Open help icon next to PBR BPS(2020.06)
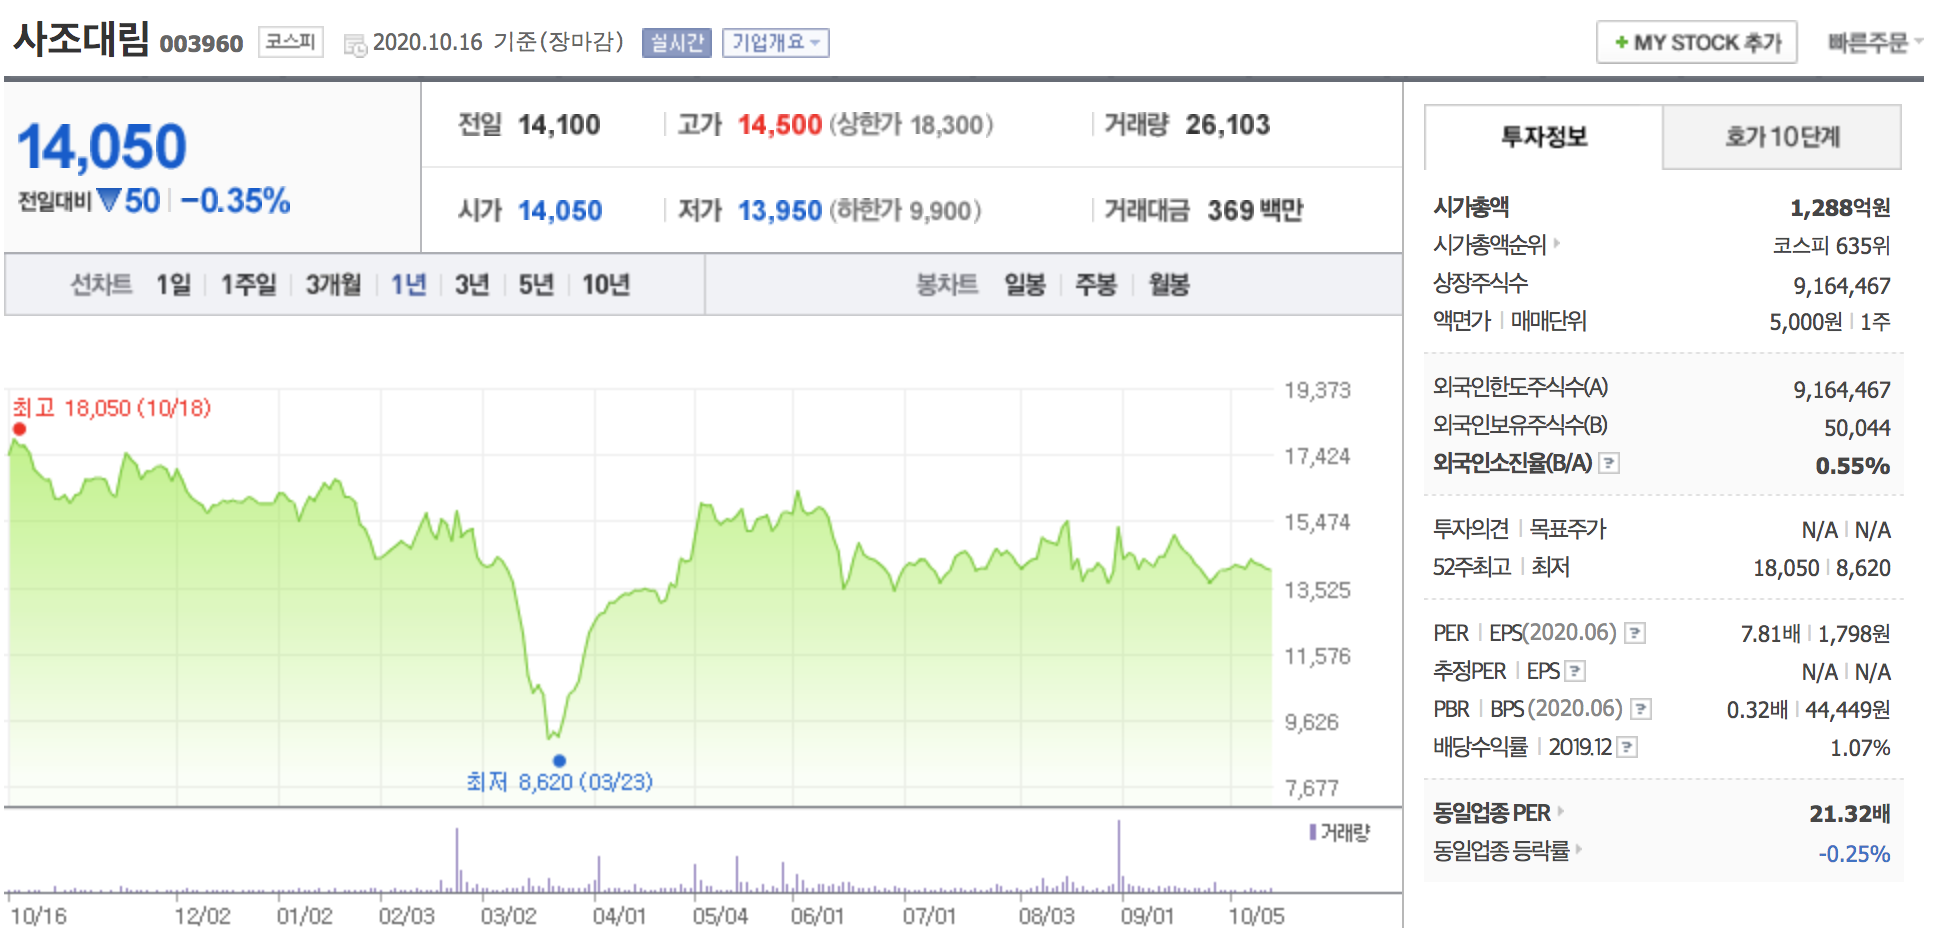The height and width of the screenshot is (928, 1946). point(1641,709)
